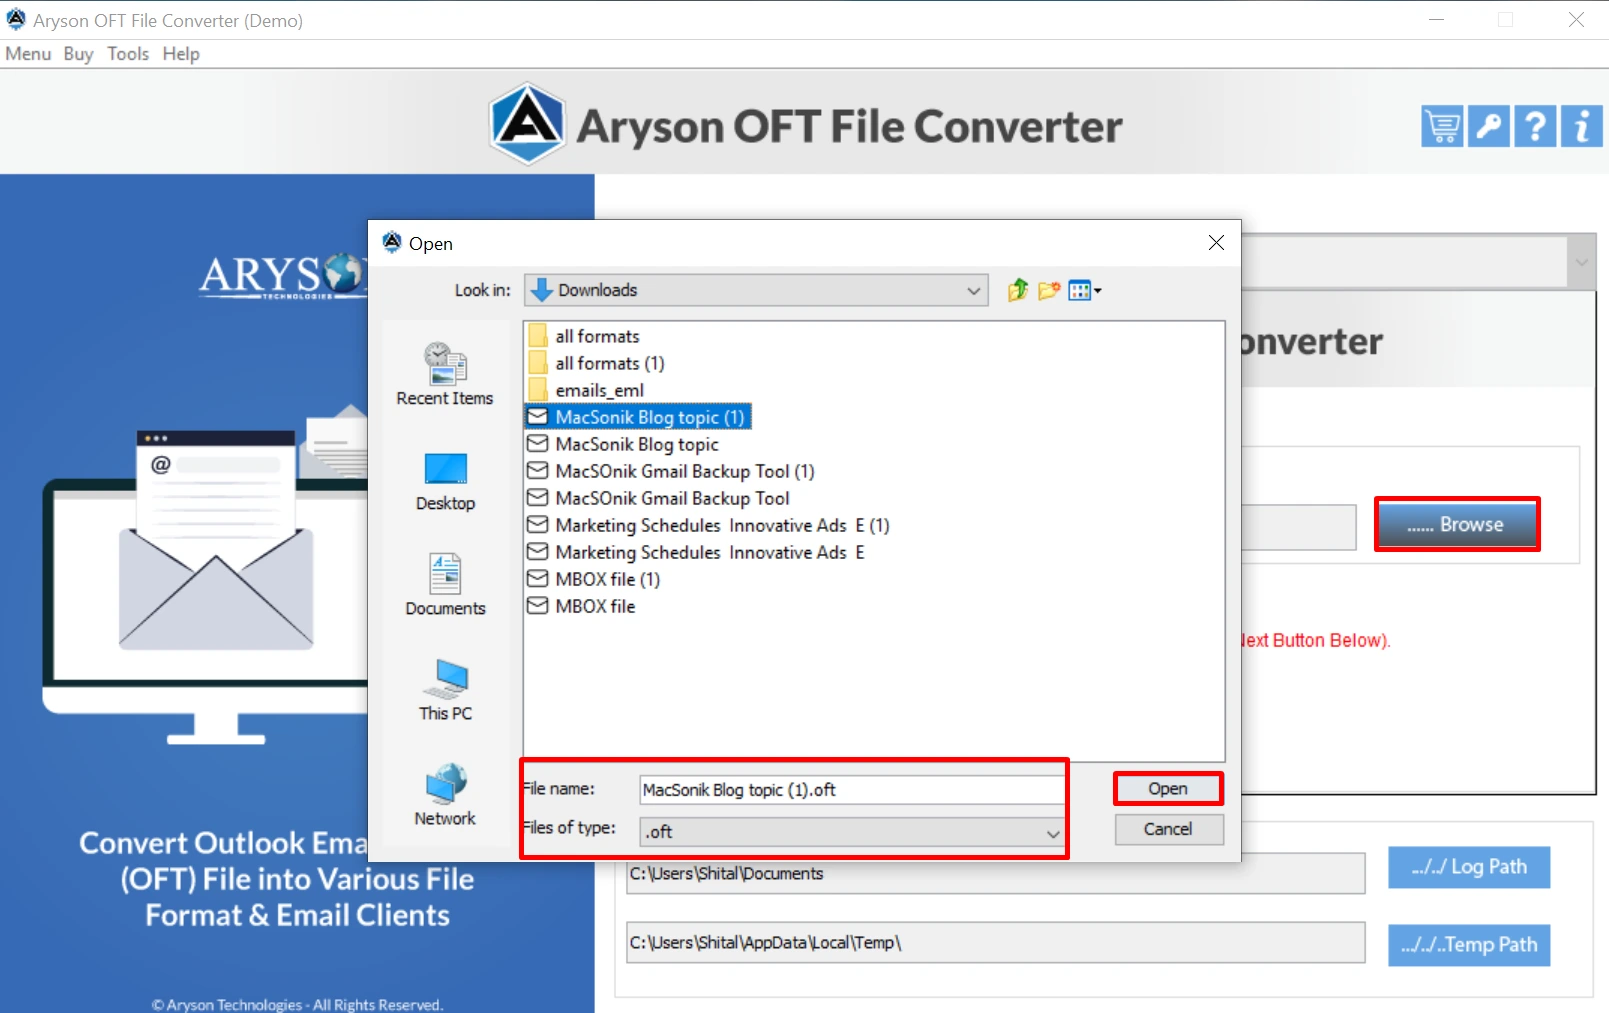The image size is (1609, 1013).
Task: Click the Cancel button in dialog
Action: [x=1168, y=829]
